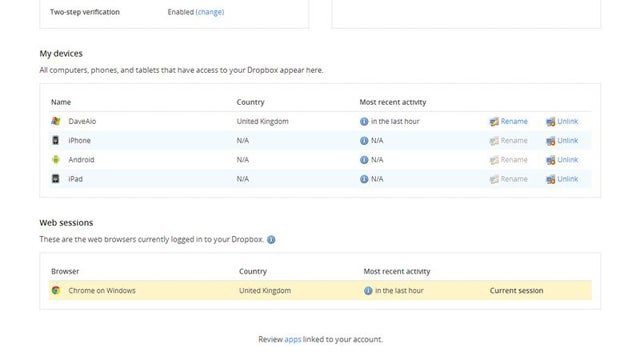Click the rename icon in iPad row

(494, 179)
